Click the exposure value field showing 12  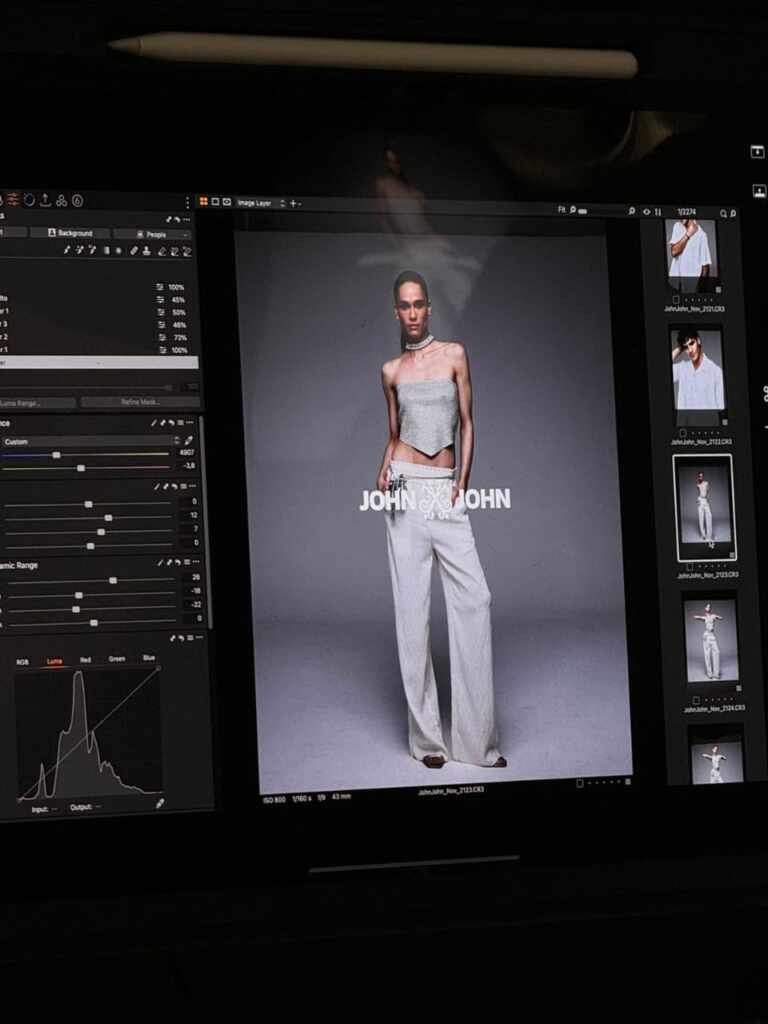click(x=190, y=516)
